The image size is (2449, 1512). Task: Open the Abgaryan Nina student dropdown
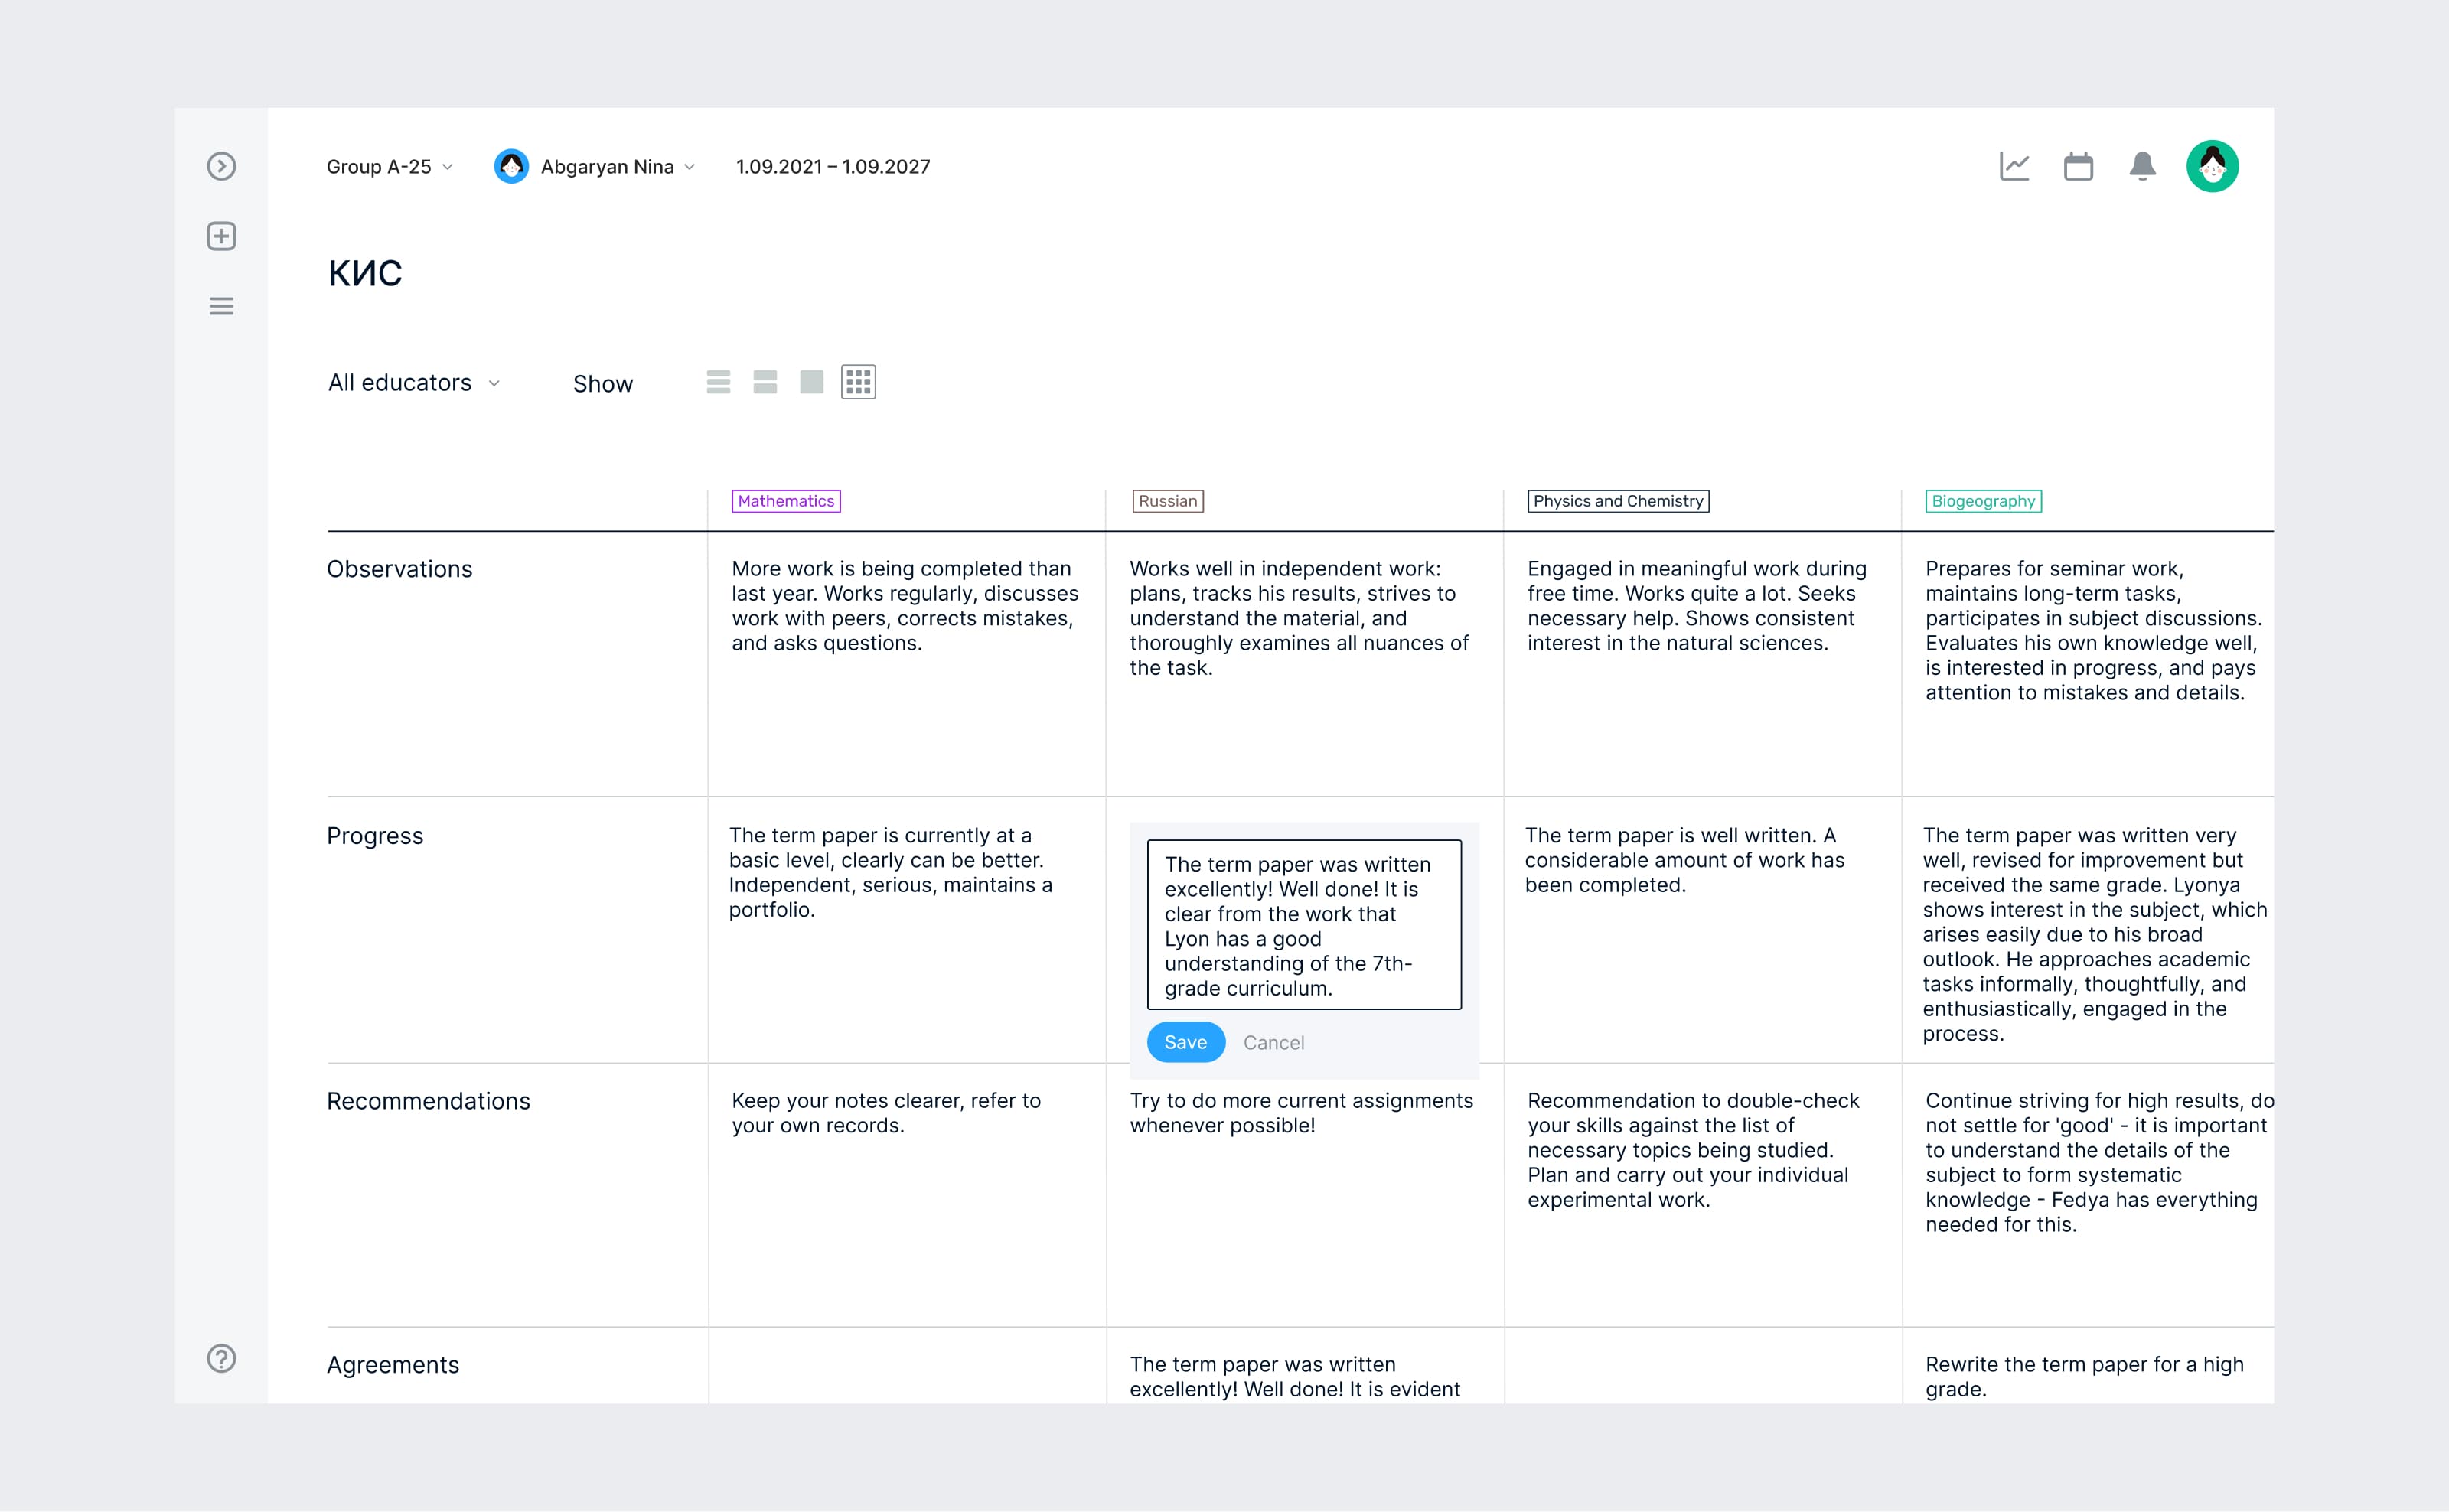[614, 166]
